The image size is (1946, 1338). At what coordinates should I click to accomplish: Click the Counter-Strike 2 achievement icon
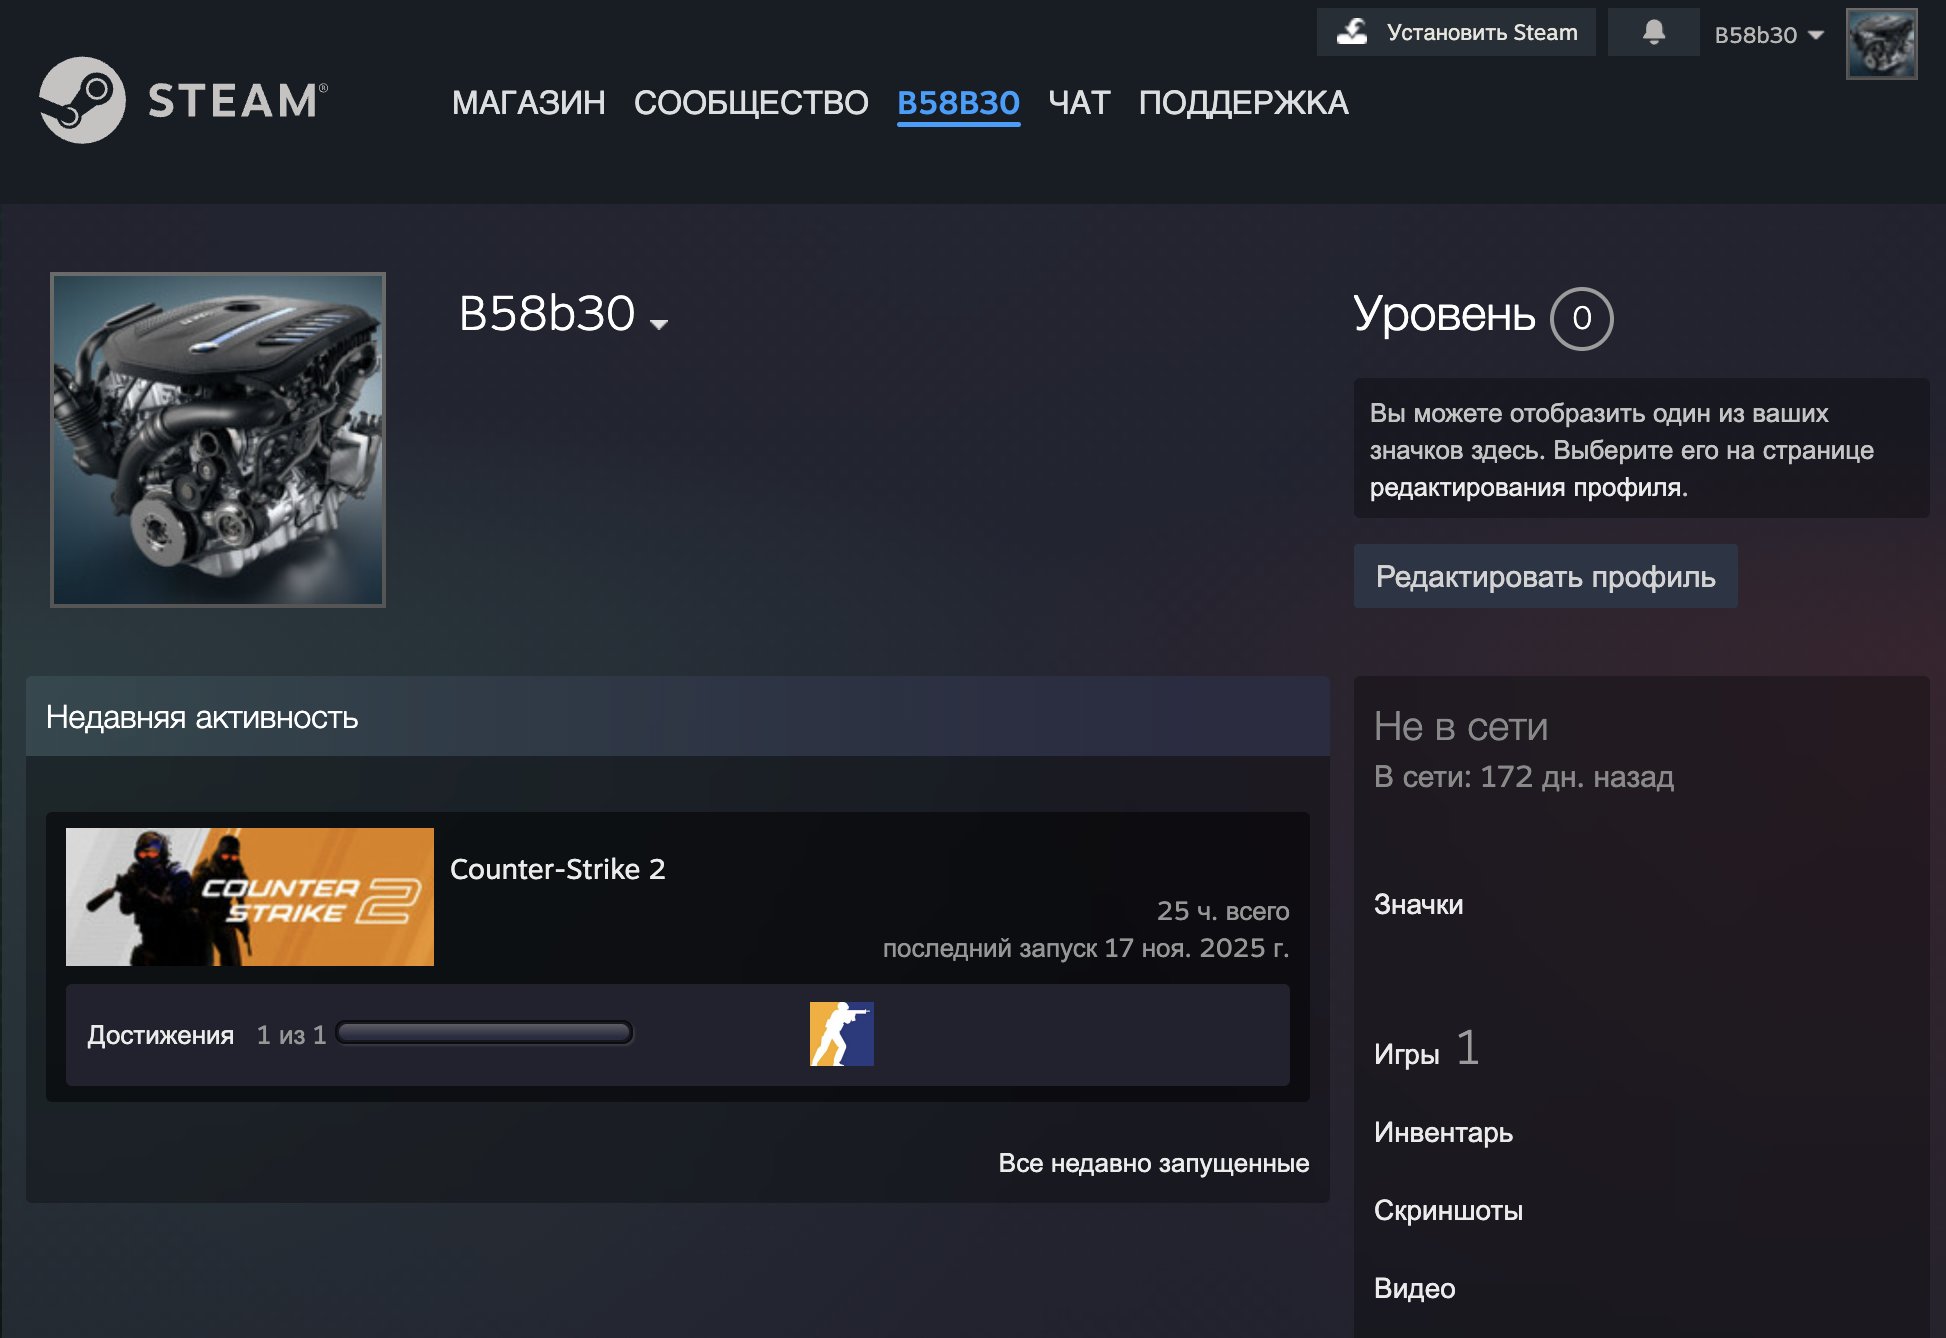pyautogui.click(x=841, y=1034)
